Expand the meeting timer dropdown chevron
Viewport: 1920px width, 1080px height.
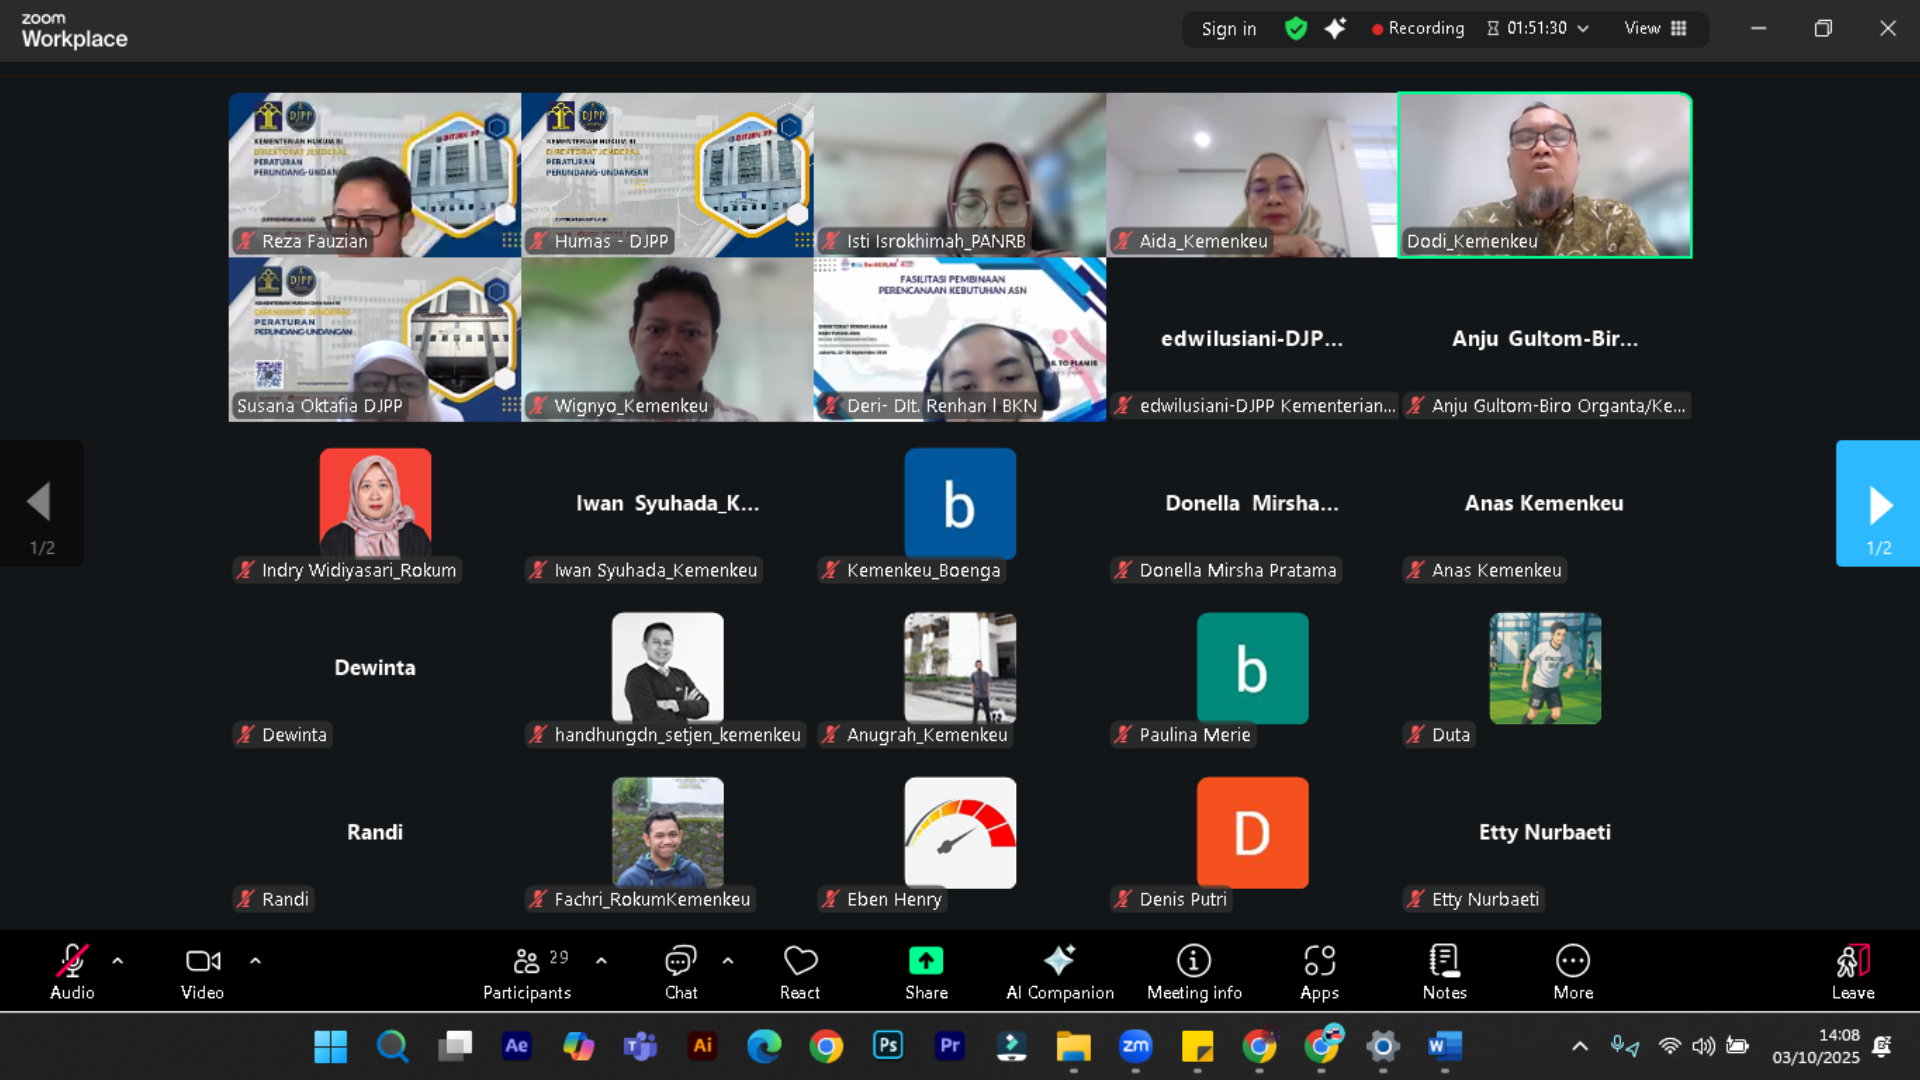click(1583, 29)
